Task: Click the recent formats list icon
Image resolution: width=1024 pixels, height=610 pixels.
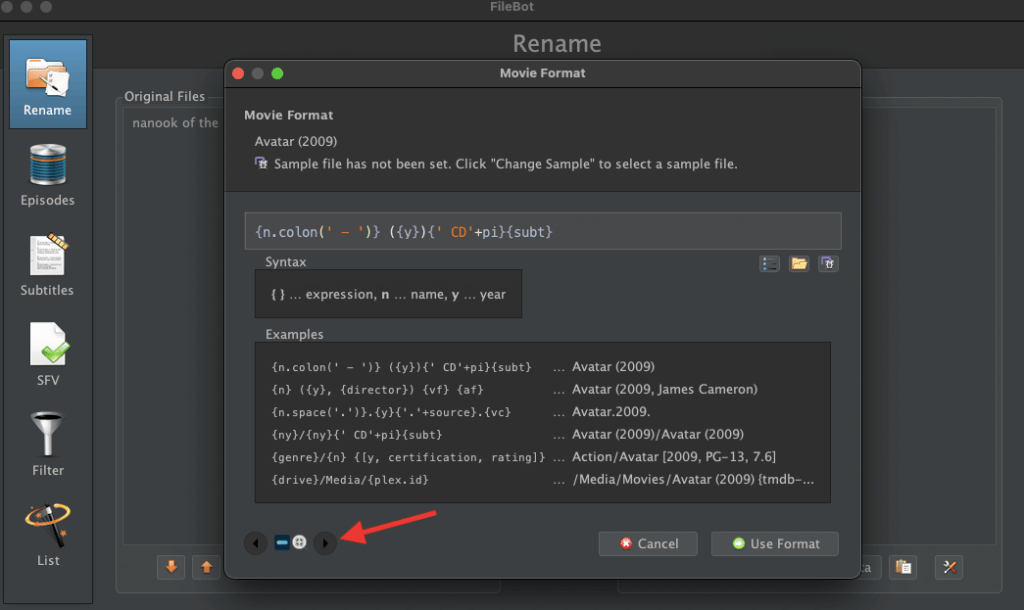Action: [769, 264]
